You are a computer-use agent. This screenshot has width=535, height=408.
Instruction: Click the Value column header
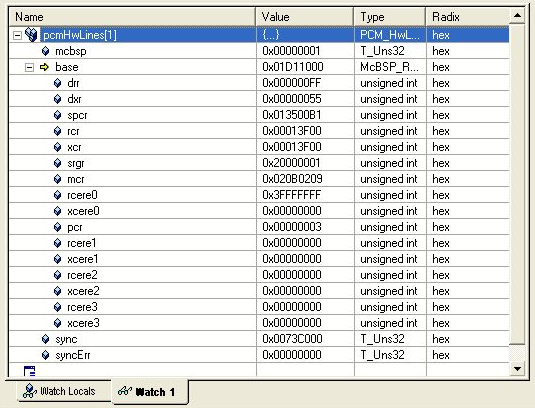click(305, 17)
